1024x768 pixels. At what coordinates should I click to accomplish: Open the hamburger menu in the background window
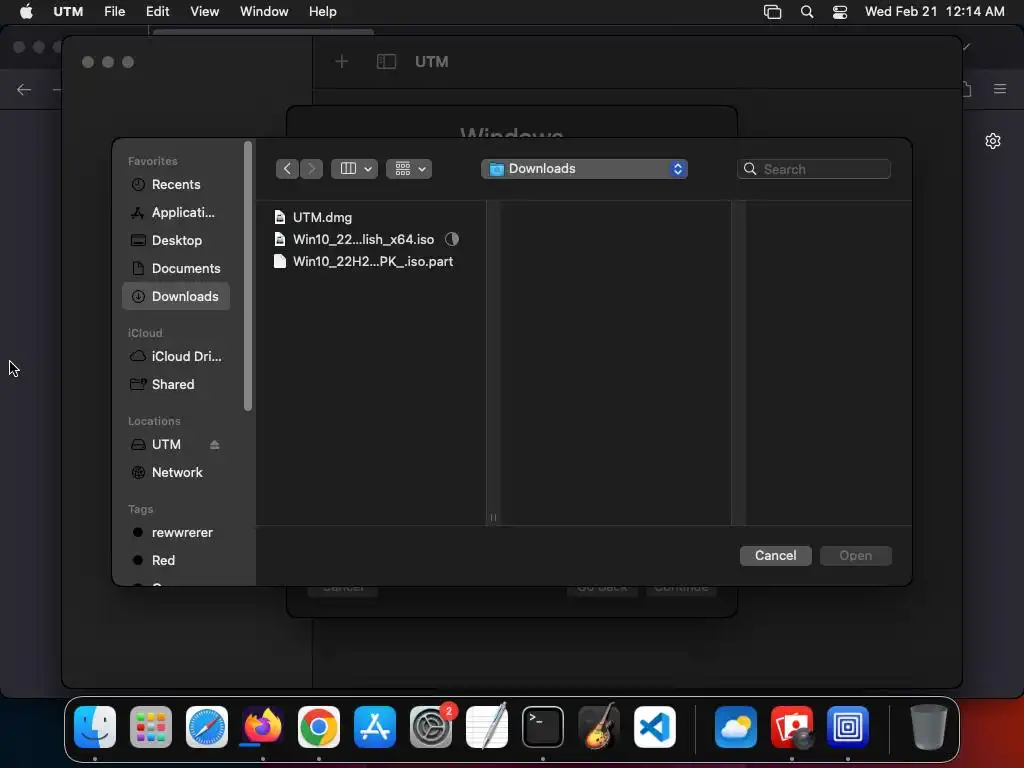pos(1000,89)
